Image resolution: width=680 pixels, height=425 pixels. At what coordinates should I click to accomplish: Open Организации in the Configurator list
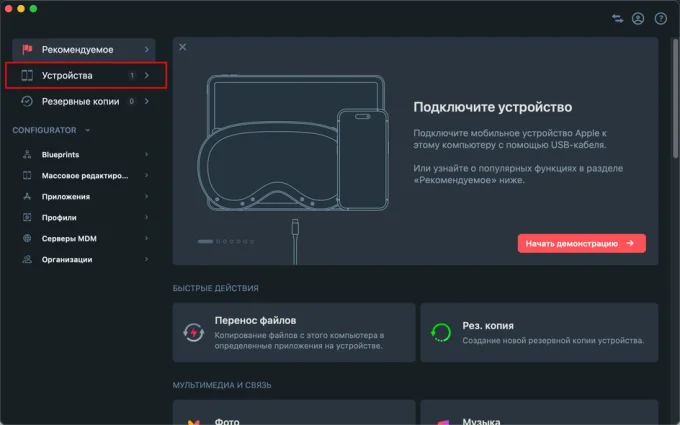point(84,259)
